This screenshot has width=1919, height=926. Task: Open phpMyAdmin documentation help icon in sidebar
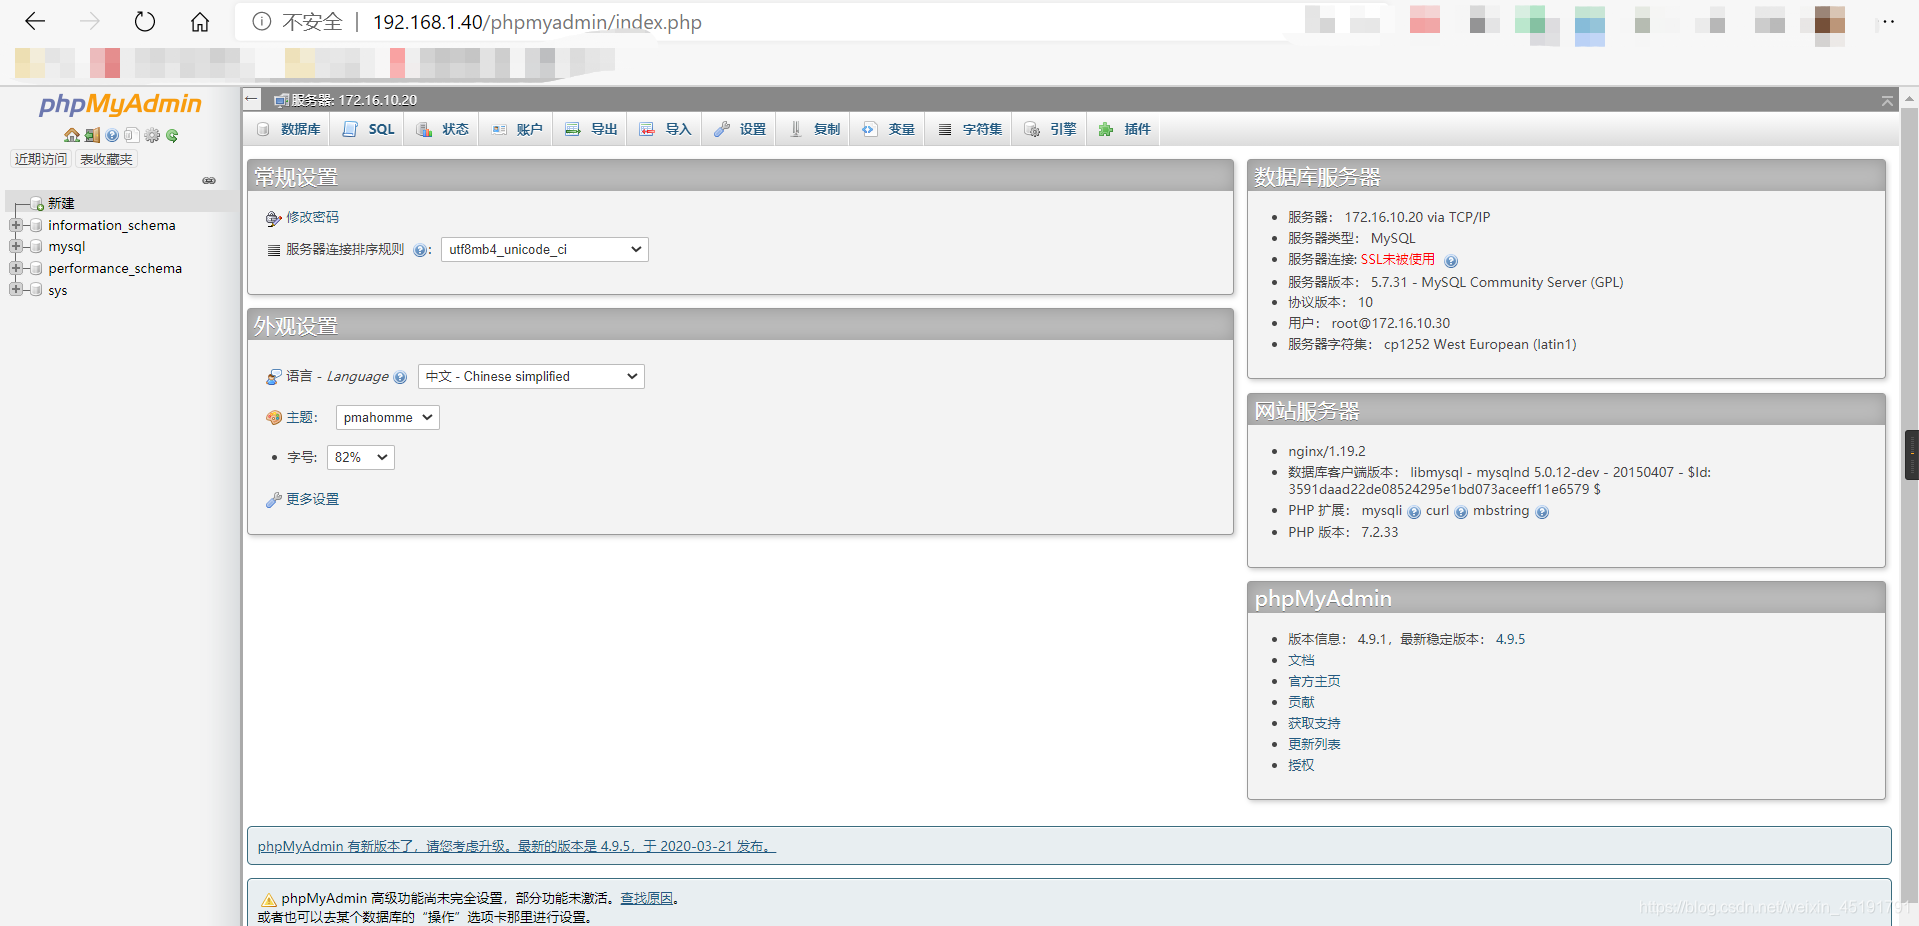click(x=112, y=135)
